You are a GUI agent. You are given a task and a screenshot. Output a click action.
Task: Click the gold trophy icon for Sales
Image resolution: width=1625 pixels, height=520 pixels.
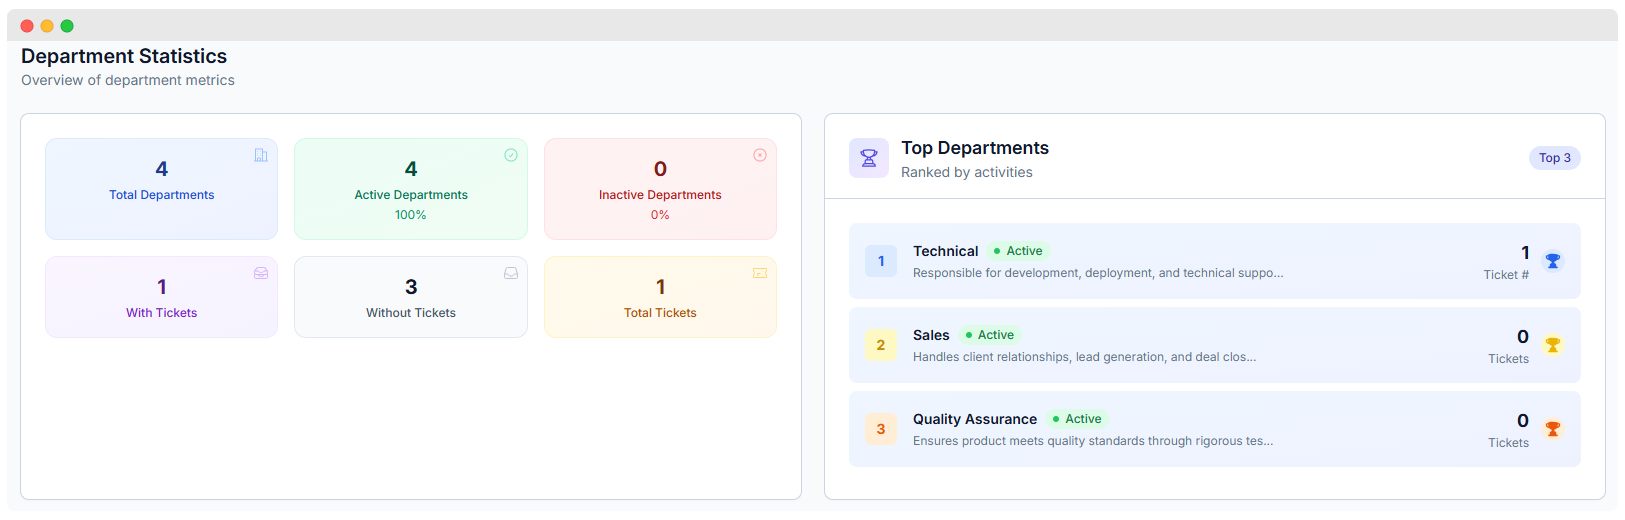tap(1553, 345)
